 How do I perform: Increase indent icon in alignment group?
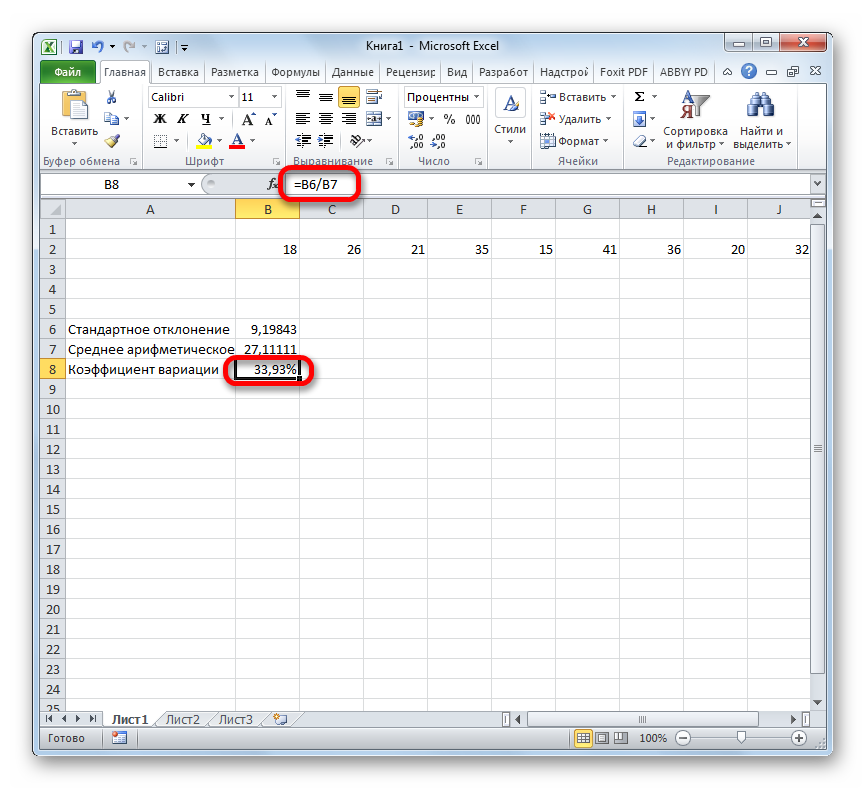click(325, 141)
